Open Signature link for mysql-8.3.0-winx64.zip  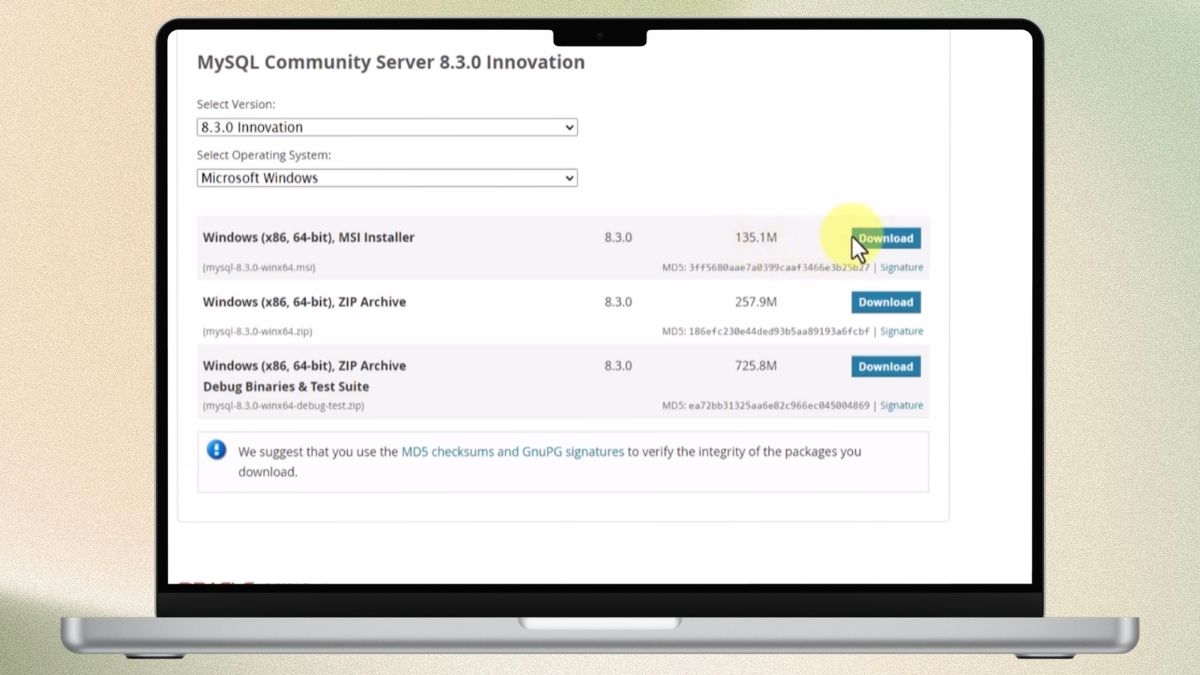(x=901, y=331)
